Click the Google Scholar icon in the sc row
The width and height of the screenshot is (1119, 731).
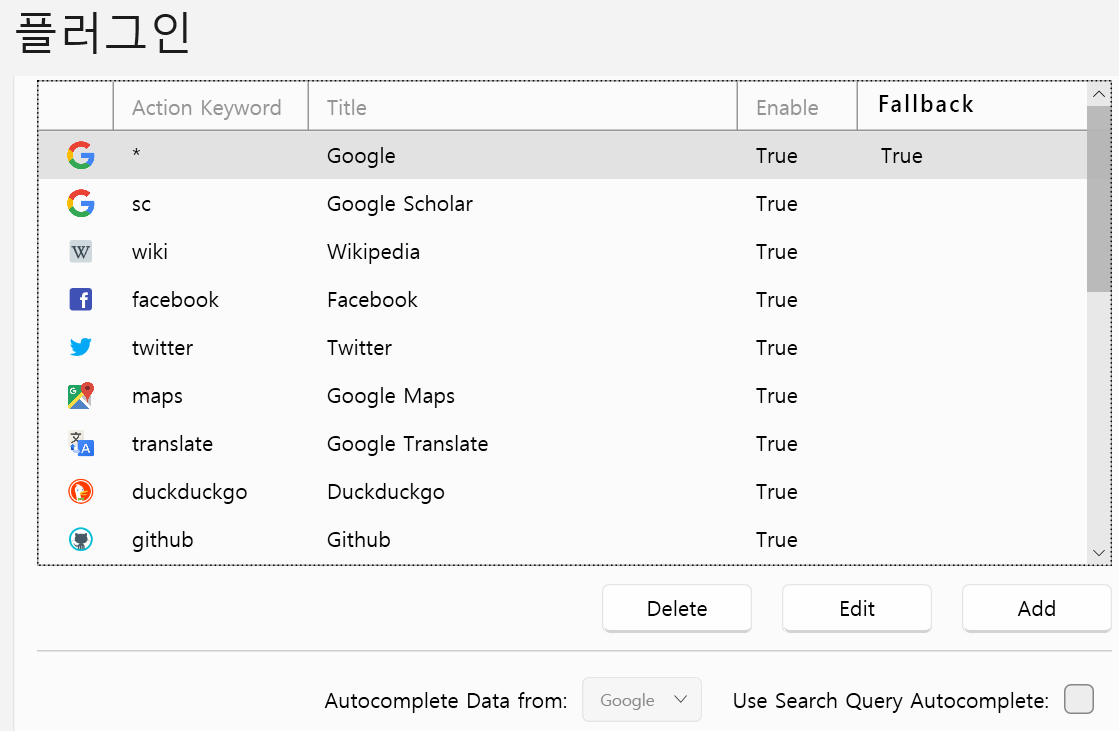[81, 203]
